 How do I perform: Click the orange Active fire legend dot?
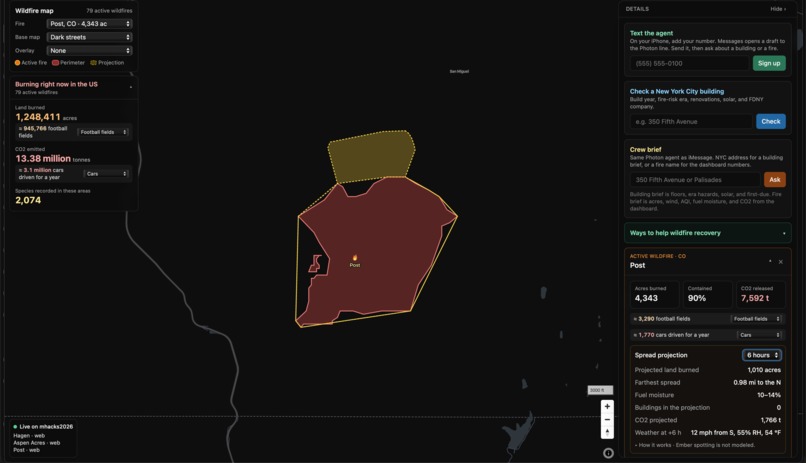pyautogui.click(x=17, y=63)
